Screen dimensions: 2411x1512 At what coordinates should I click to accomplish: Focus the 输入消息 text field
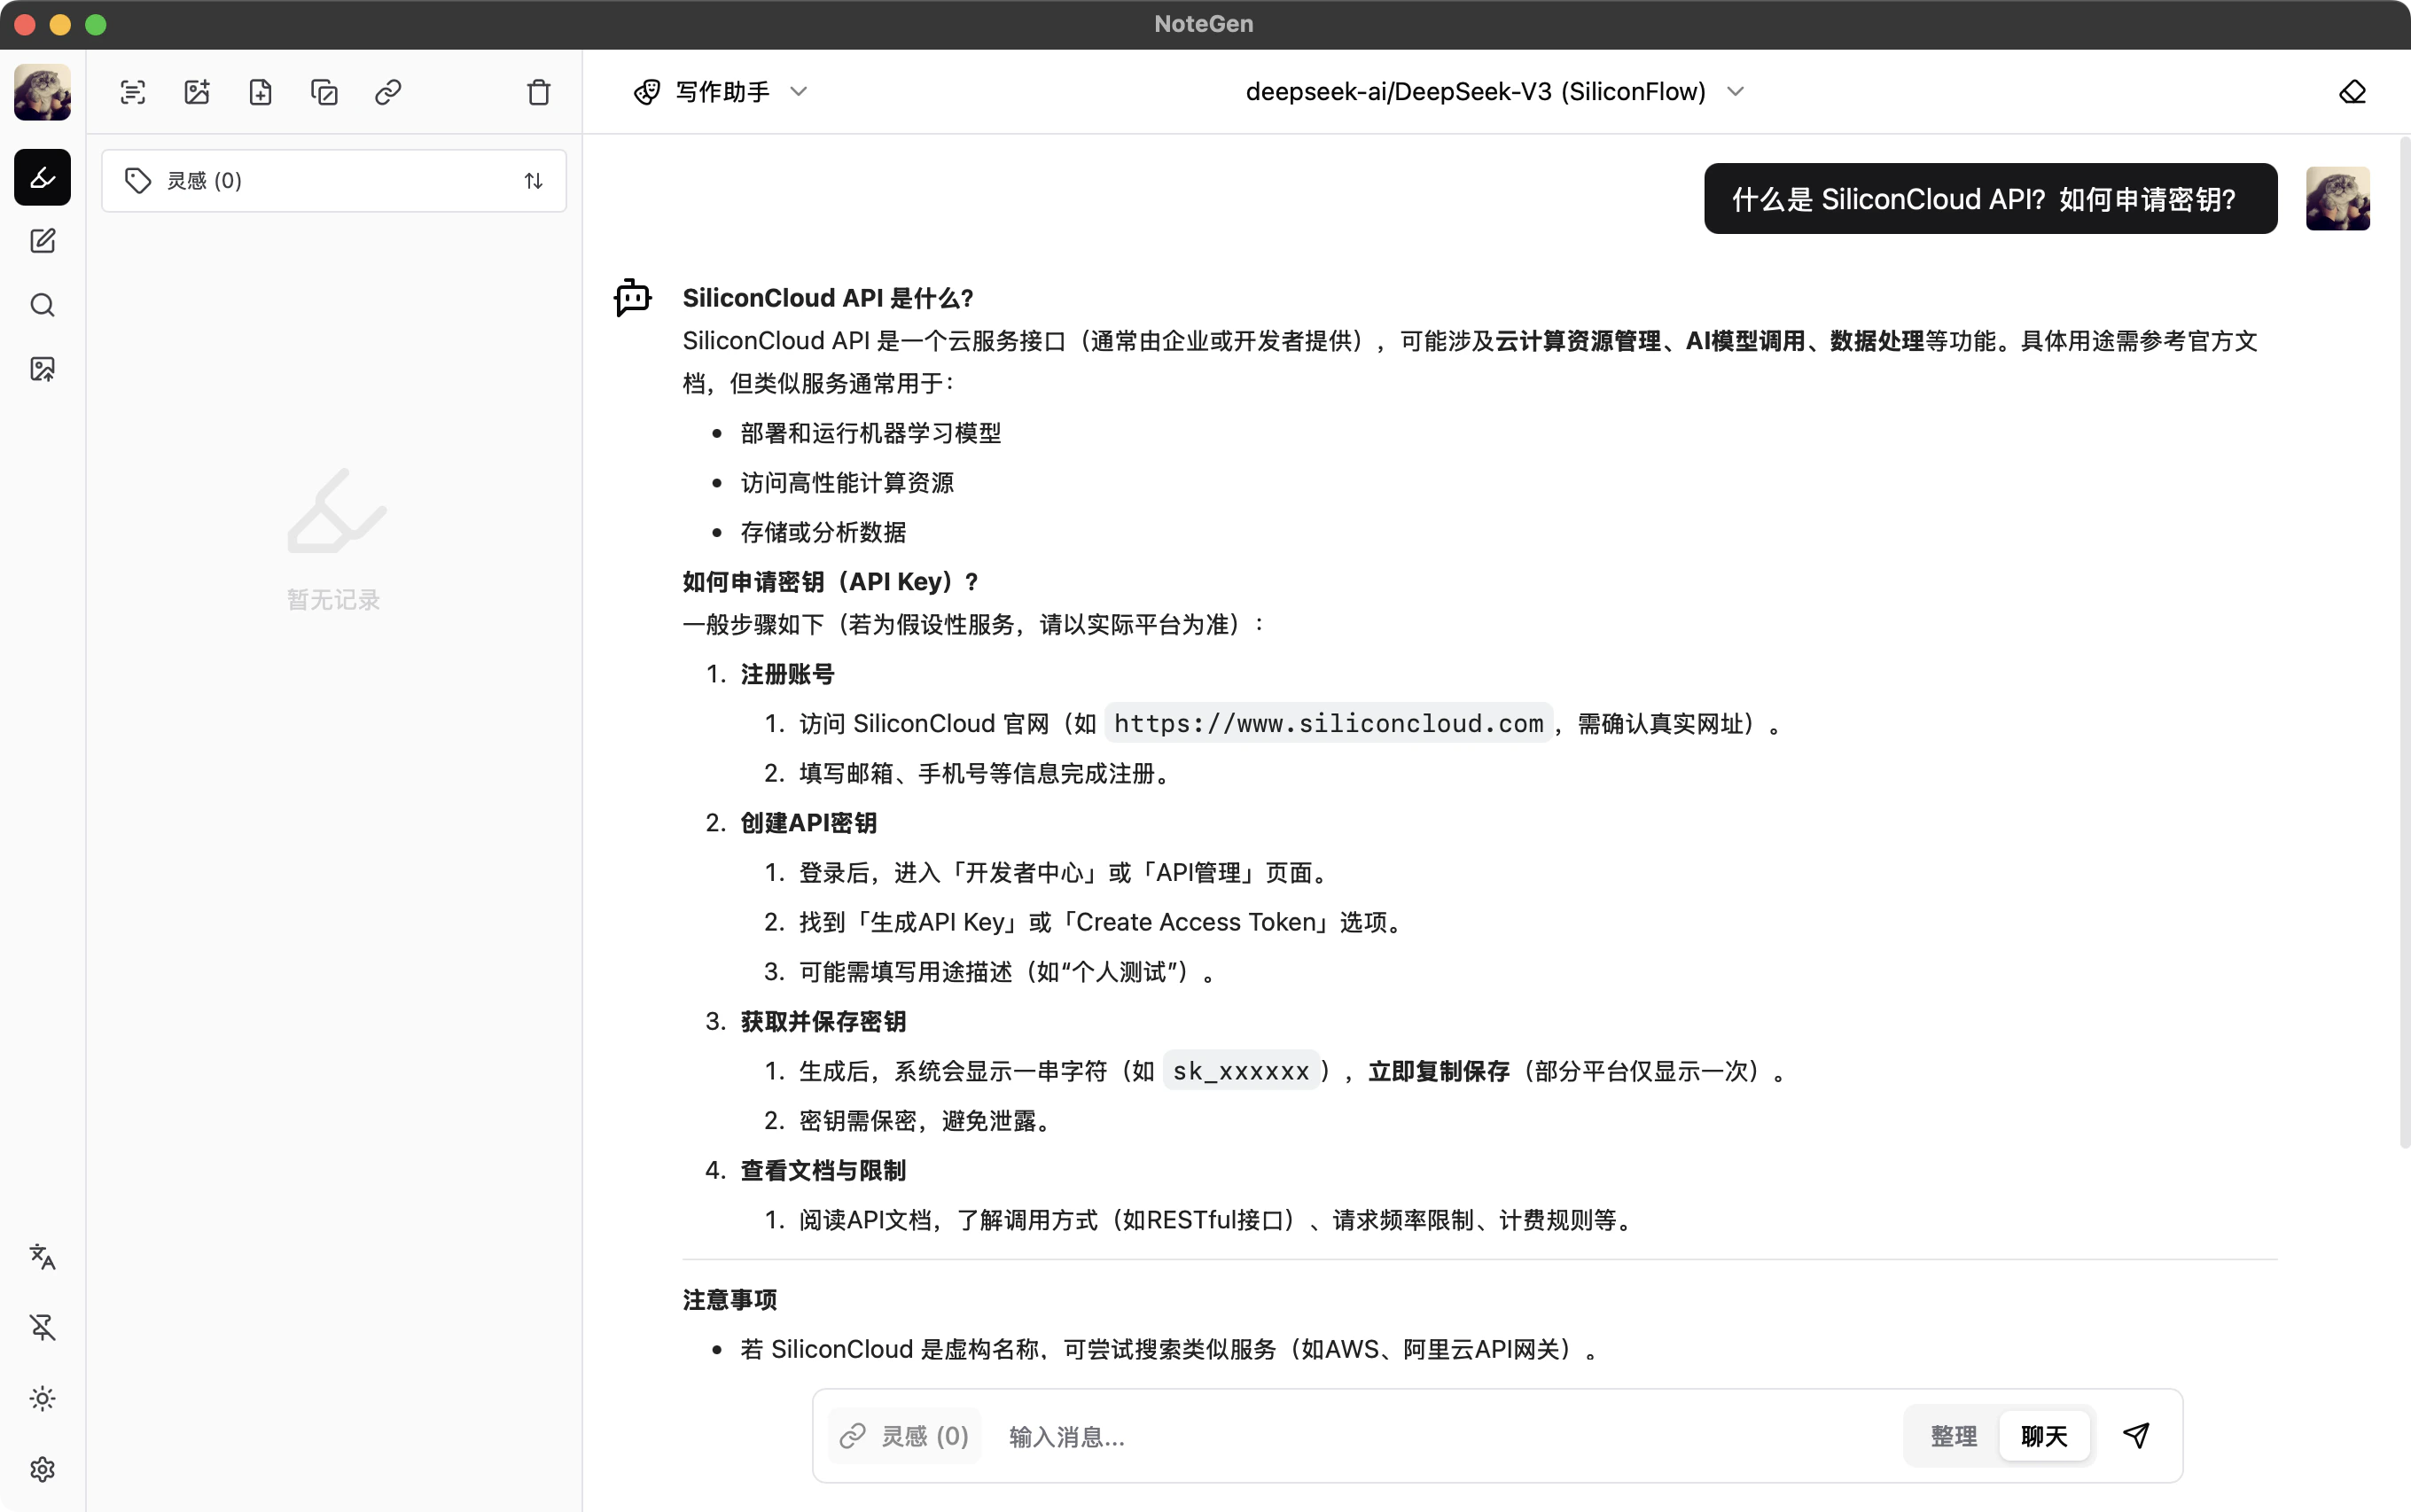point(1440,1436)
